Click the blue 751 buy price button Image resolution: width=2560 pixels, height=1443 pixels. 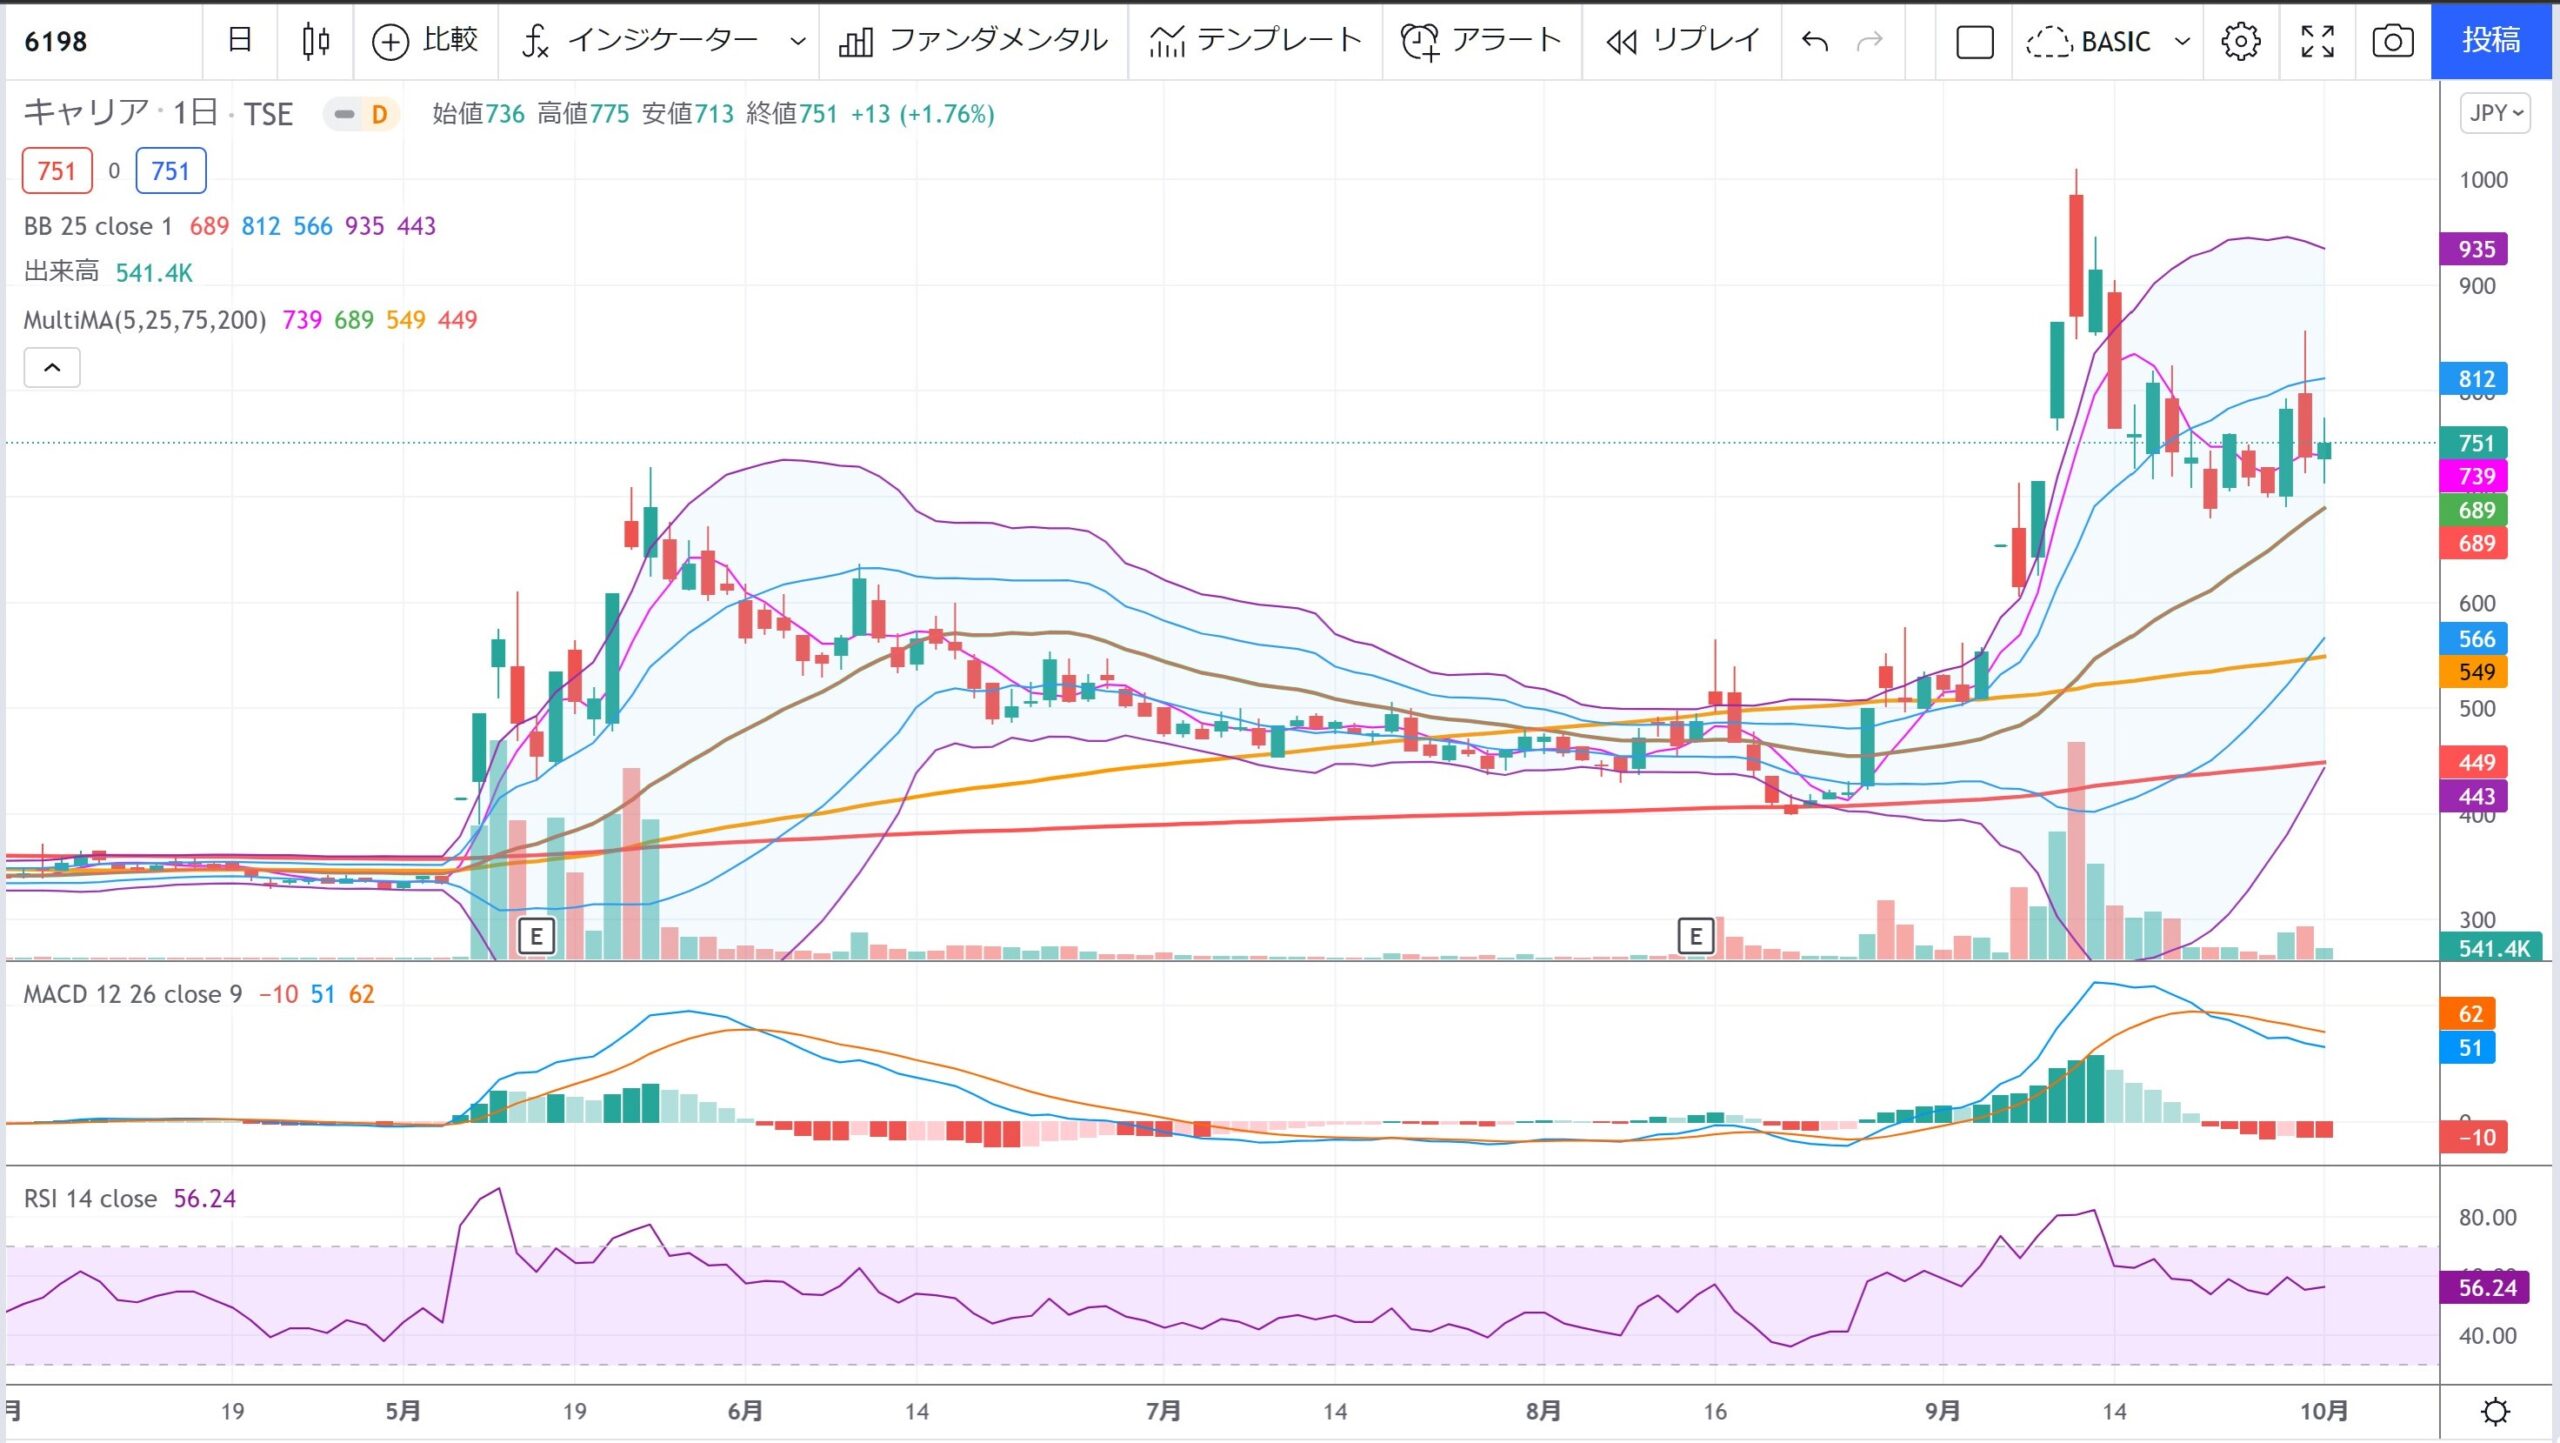pyautogui.click(x=171, y=171)
